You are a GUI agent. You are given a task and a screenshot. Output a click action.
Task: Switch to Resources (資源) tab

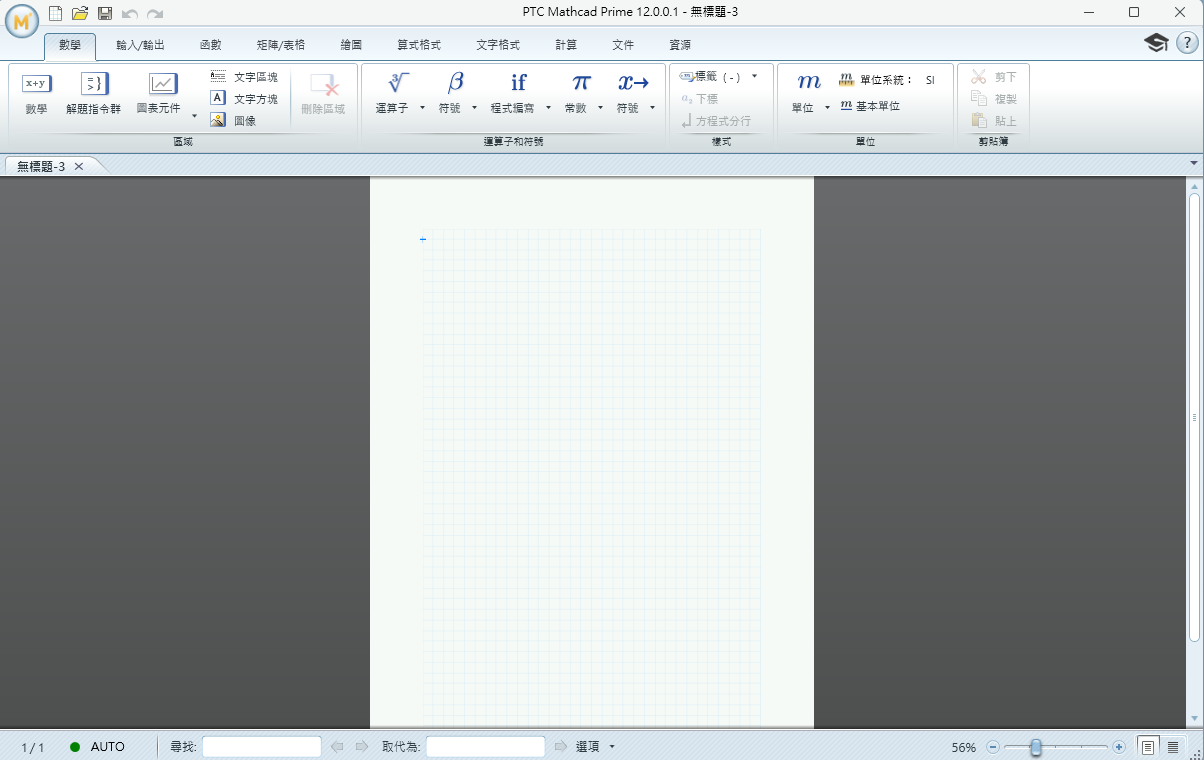point(680,46)
